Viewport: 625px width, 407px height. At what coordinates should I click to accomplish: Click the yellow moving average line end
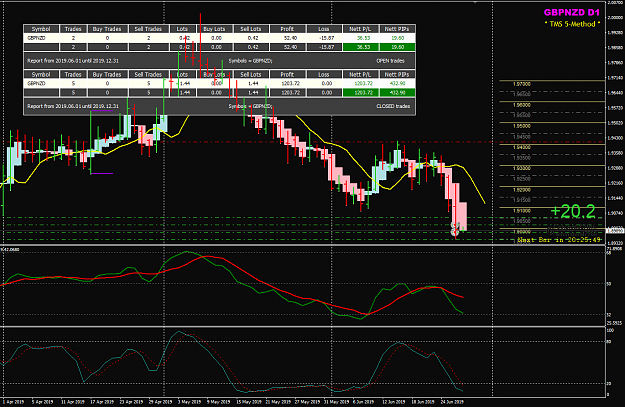pyautogui.click(x=484, y=202)
